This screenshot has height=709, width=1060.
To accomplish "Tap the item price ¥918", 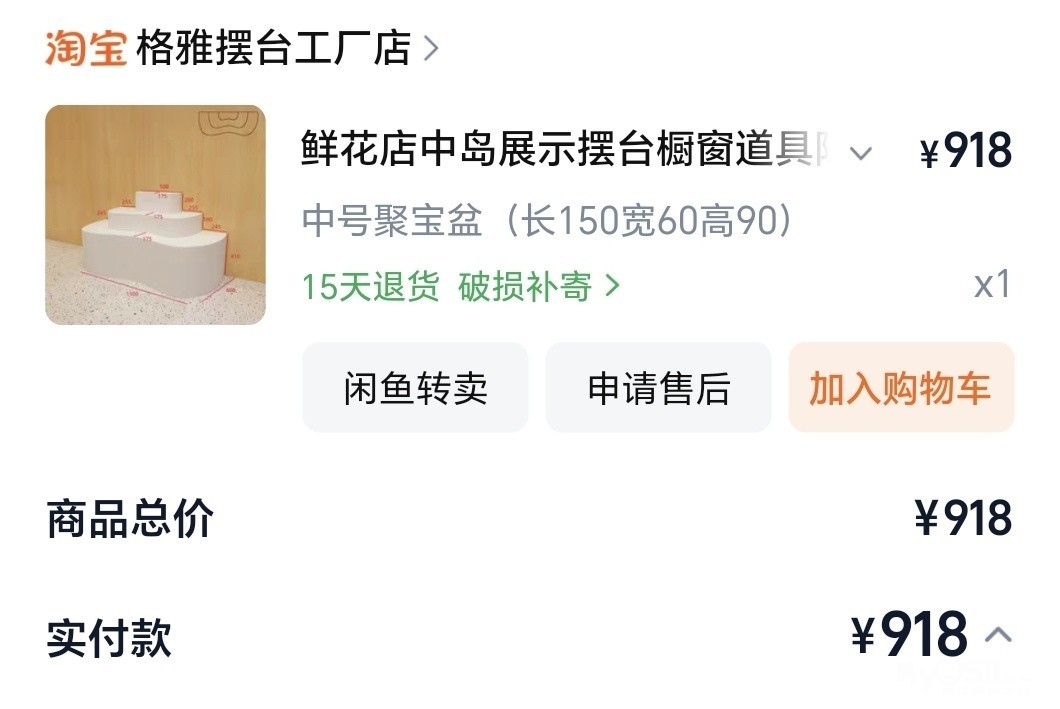I will (x=966, y=151).
